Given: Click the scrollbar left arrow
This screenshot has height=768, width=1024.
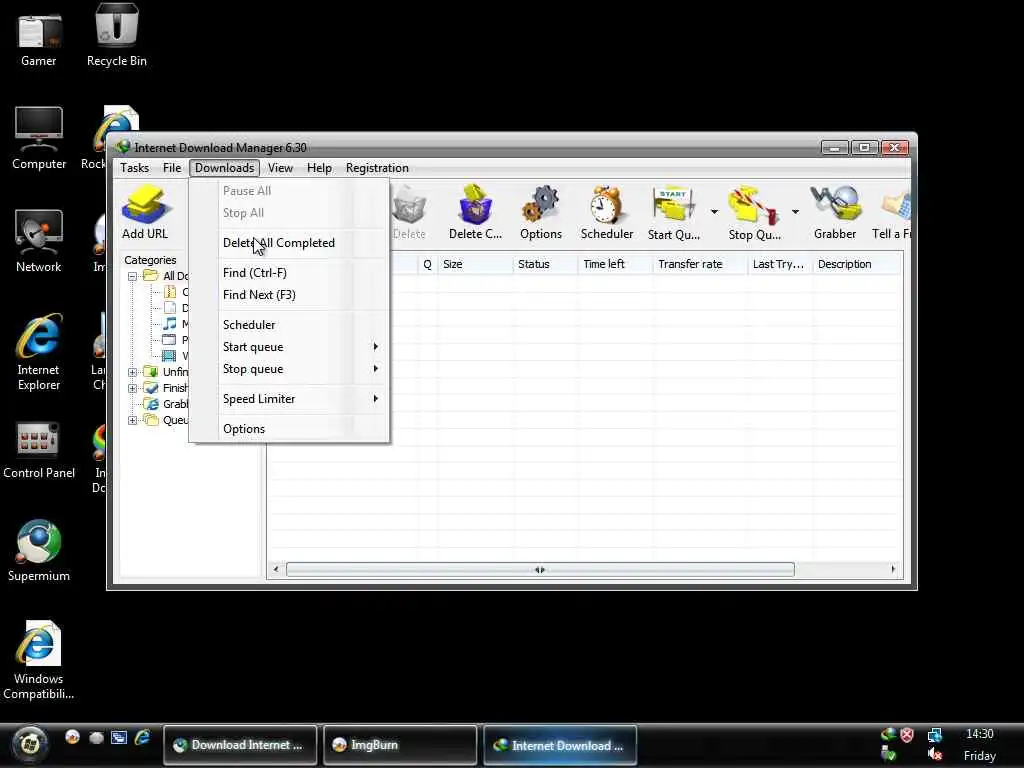Looking at the screenshot, I should click(276, 570).
